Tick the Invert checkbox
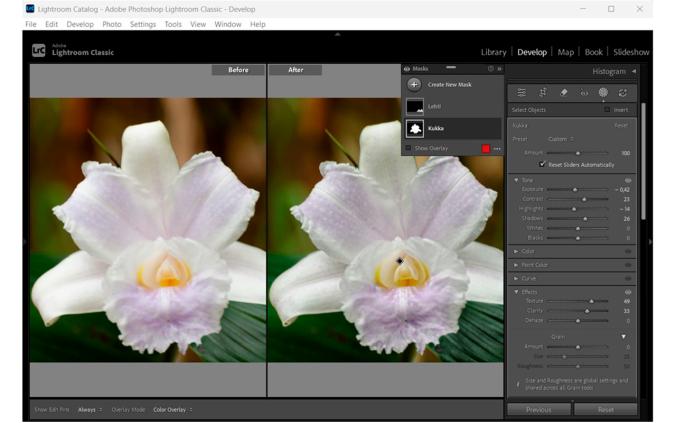 [x=607, y=110]
